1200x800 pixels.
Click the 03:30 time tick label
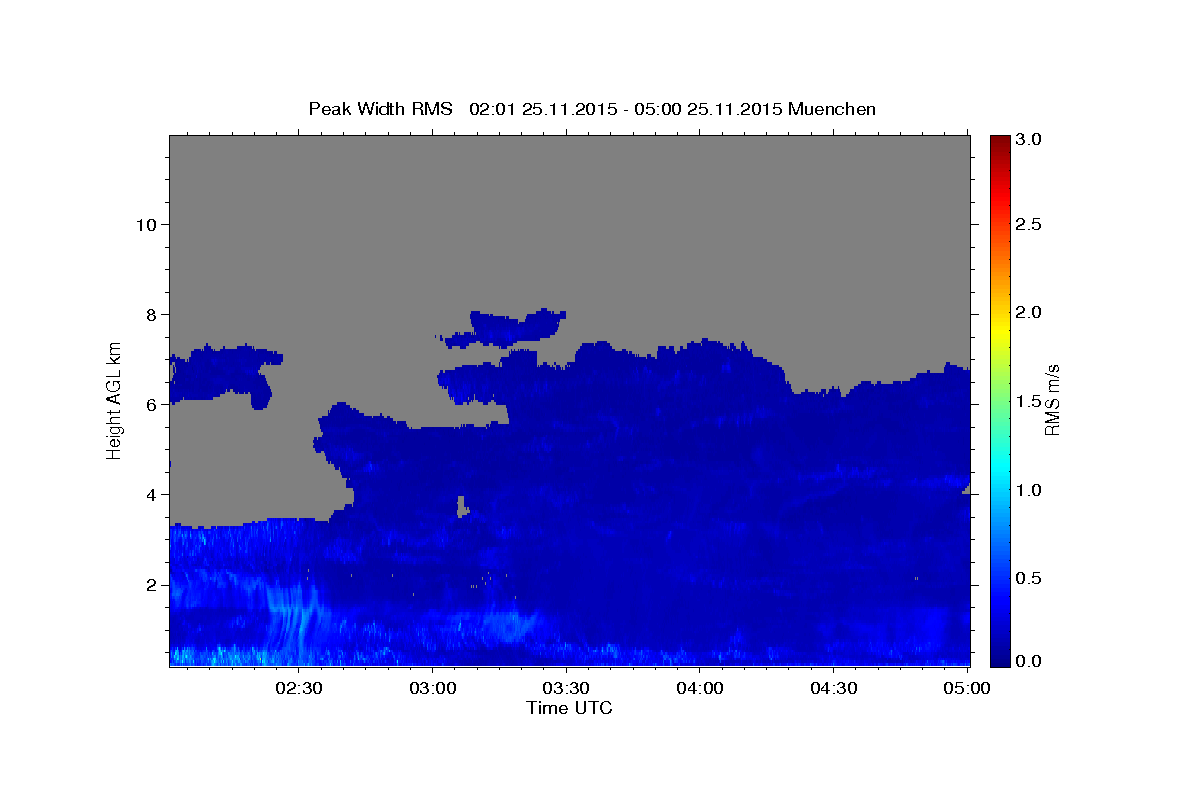567,688
